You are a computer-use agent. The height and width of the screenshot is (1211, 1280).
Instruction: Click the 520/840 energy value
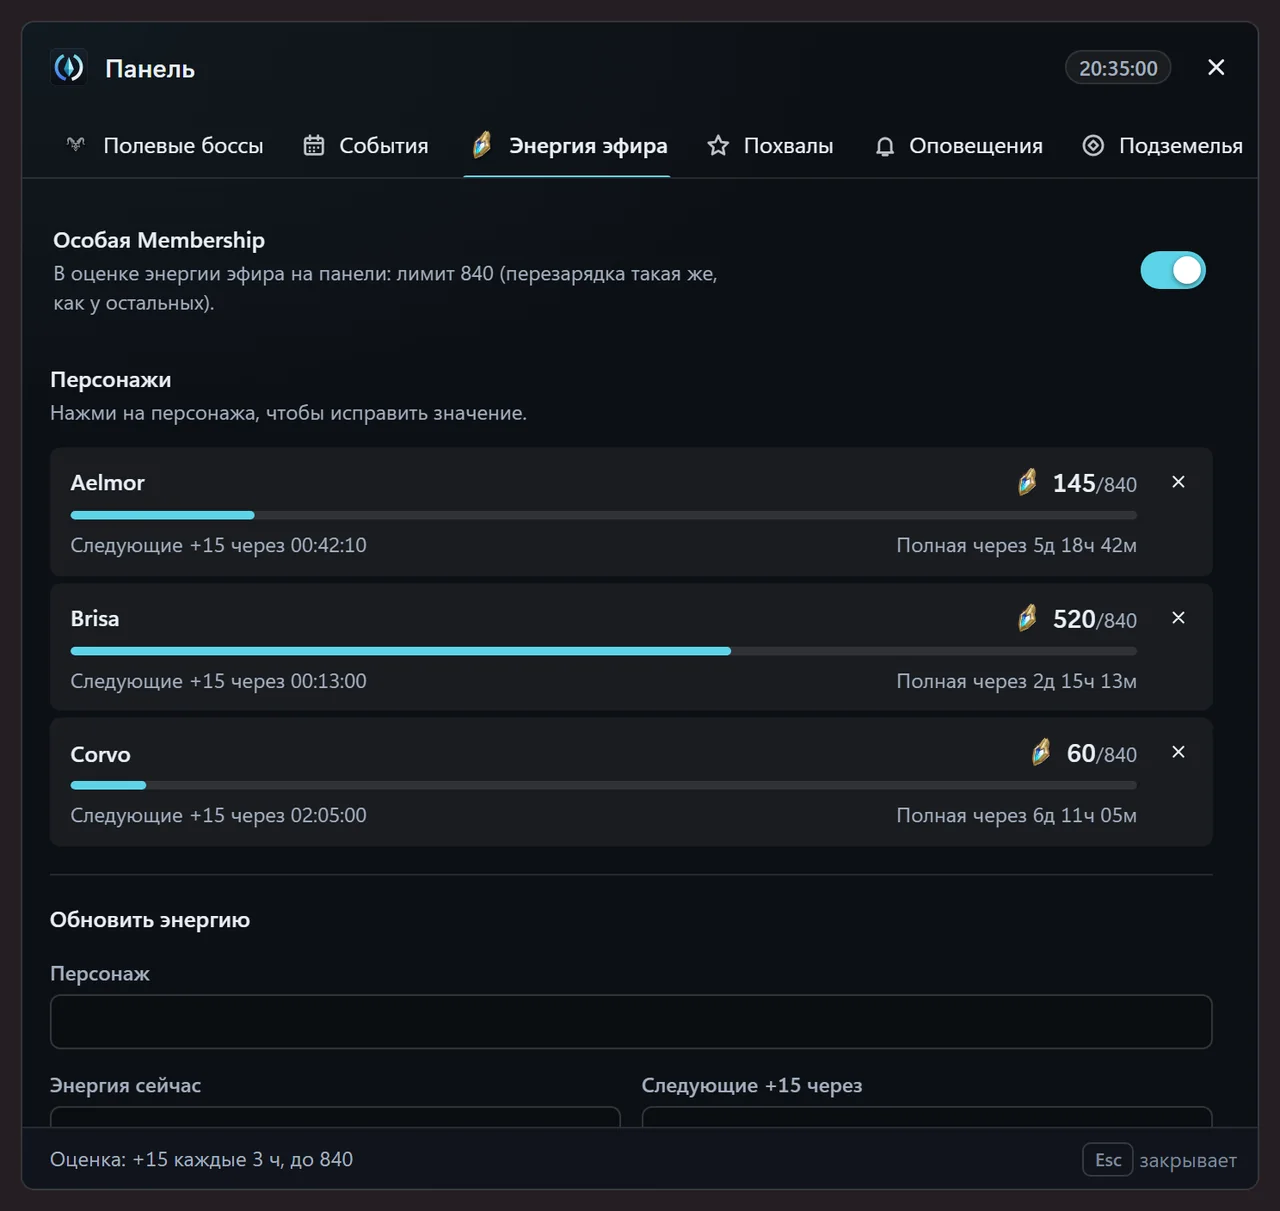[1094, 619]
